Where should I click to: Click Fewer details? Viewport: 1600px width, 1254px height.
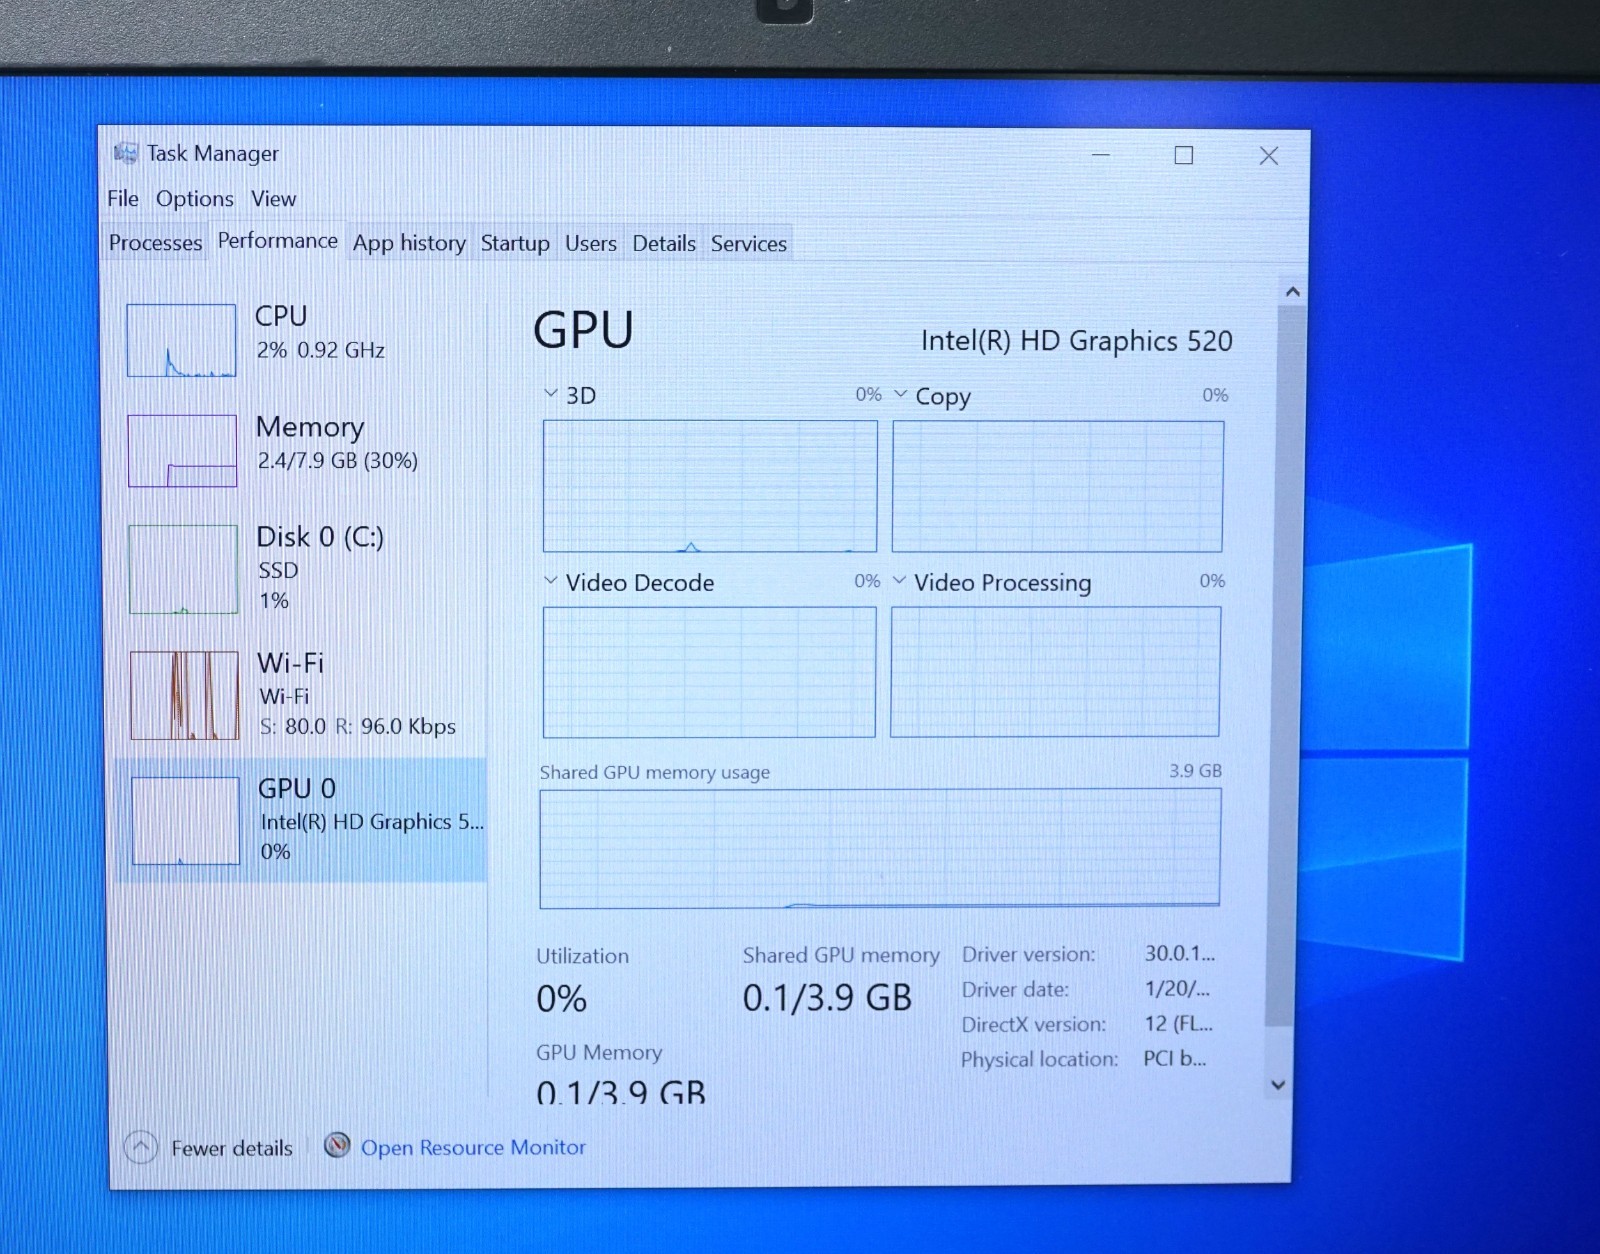231,1148
